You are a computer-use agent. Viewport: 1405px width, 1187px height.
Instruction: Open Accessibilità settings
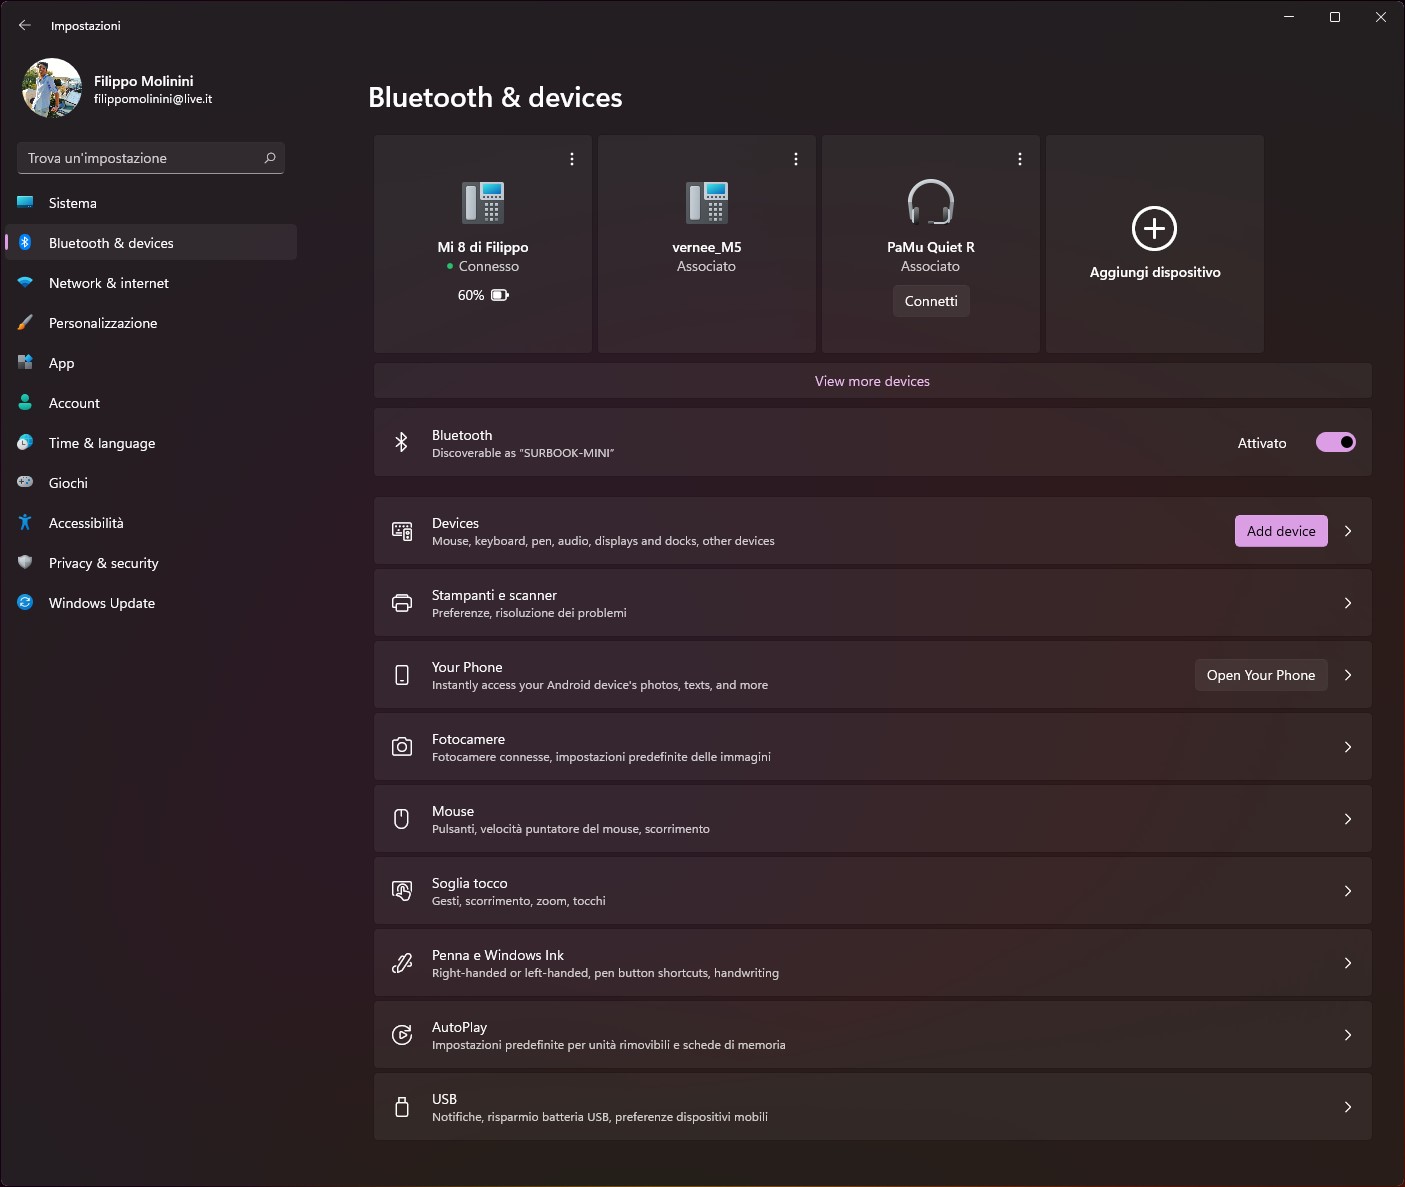[x=151, y=523]
